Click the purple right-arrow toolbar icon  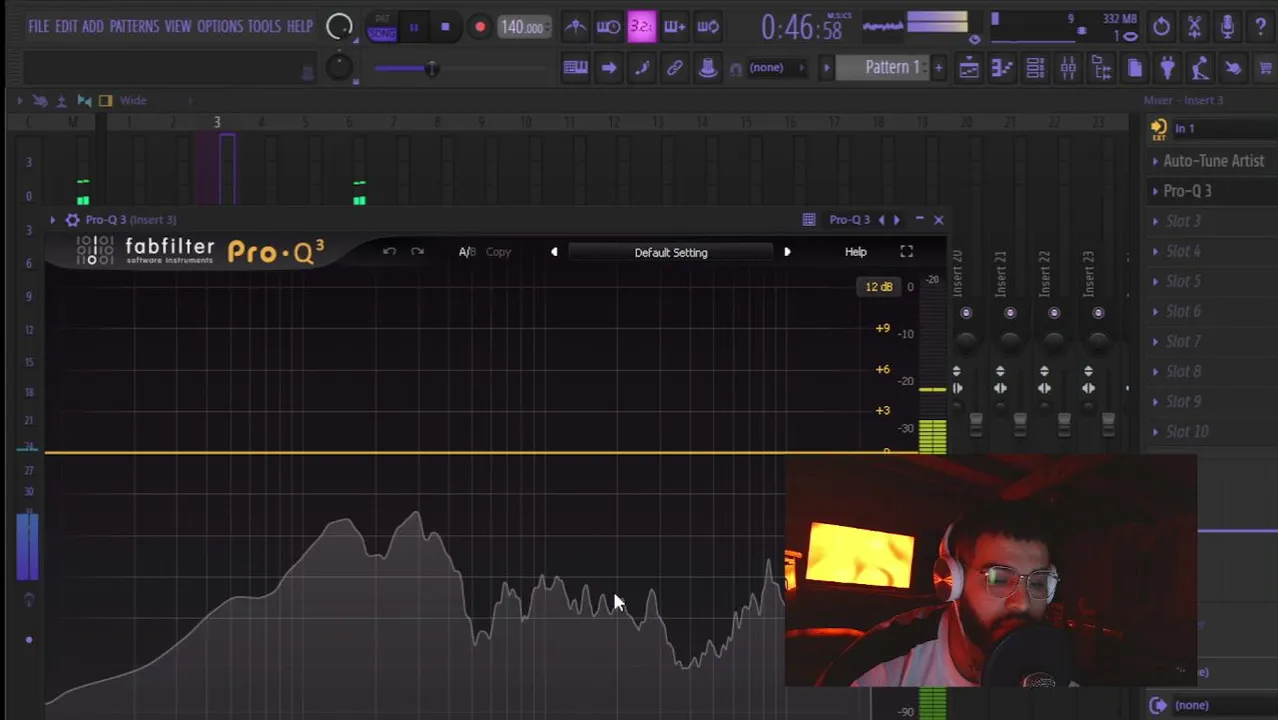coord(608,68)
